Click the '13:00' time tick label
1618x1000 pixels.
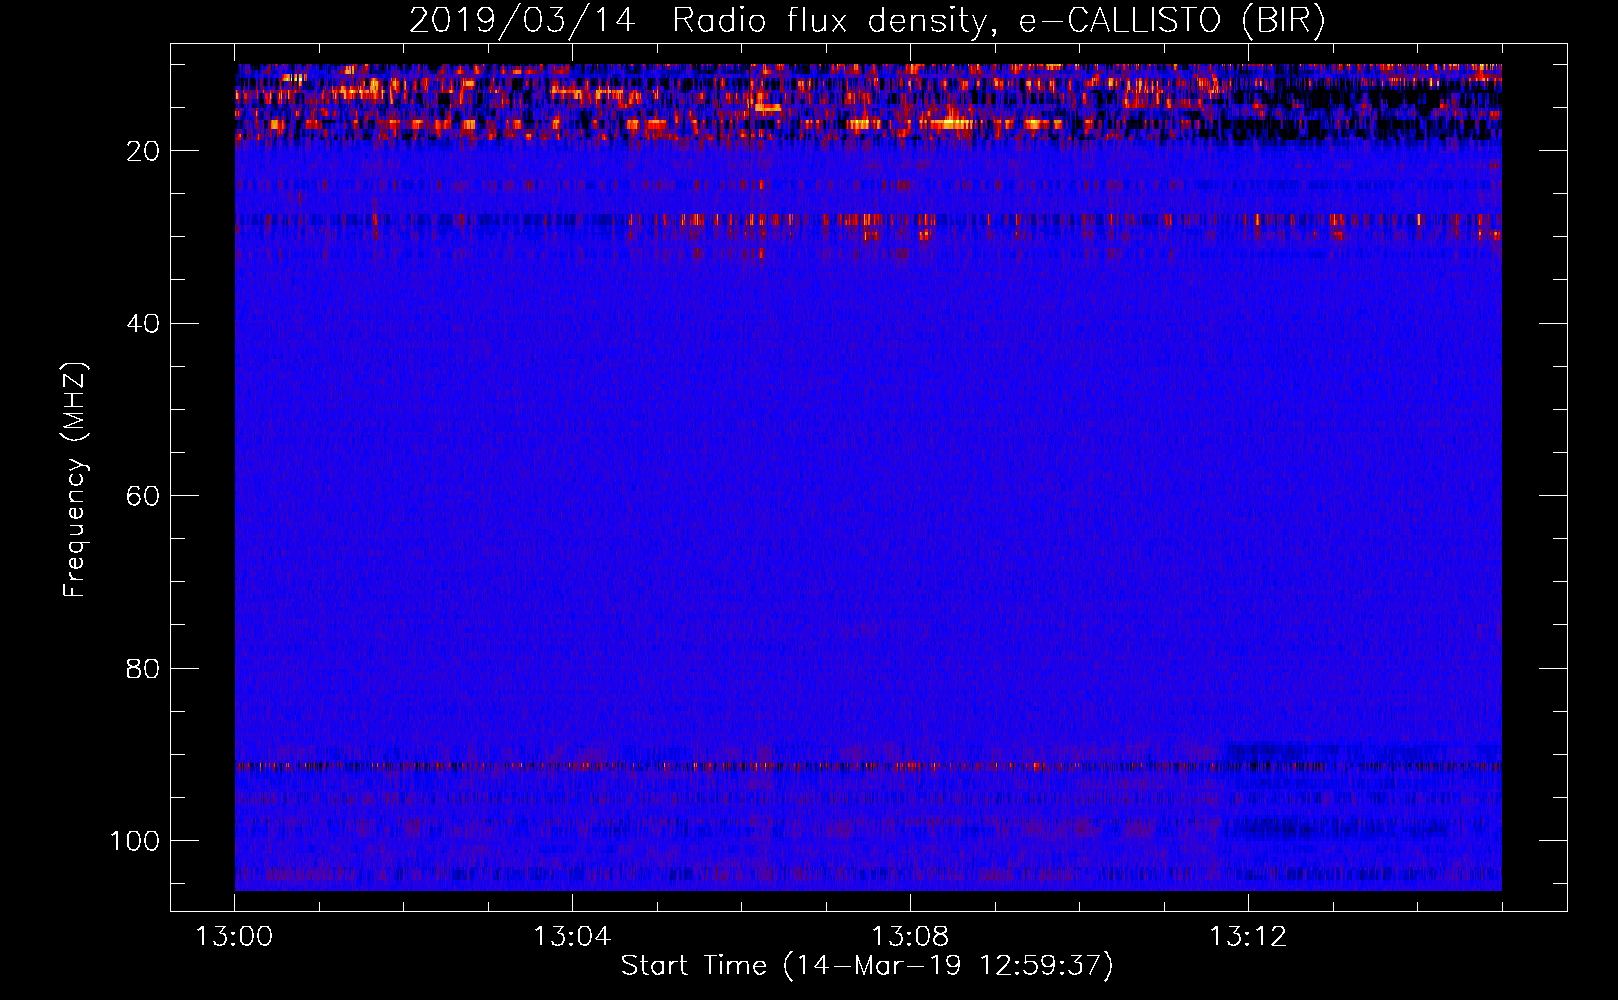(234, 937)
